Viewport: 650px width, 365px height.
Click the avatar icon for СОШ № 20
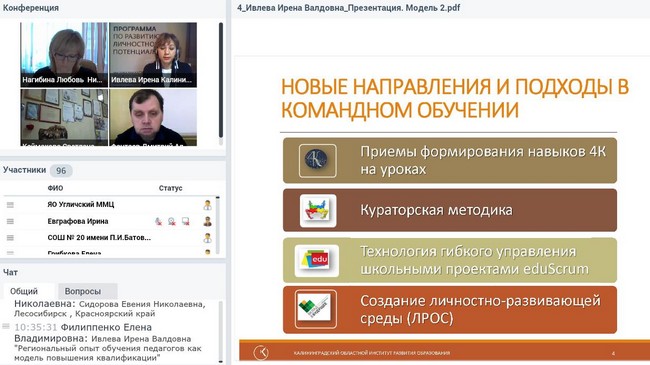coord(207,238)
